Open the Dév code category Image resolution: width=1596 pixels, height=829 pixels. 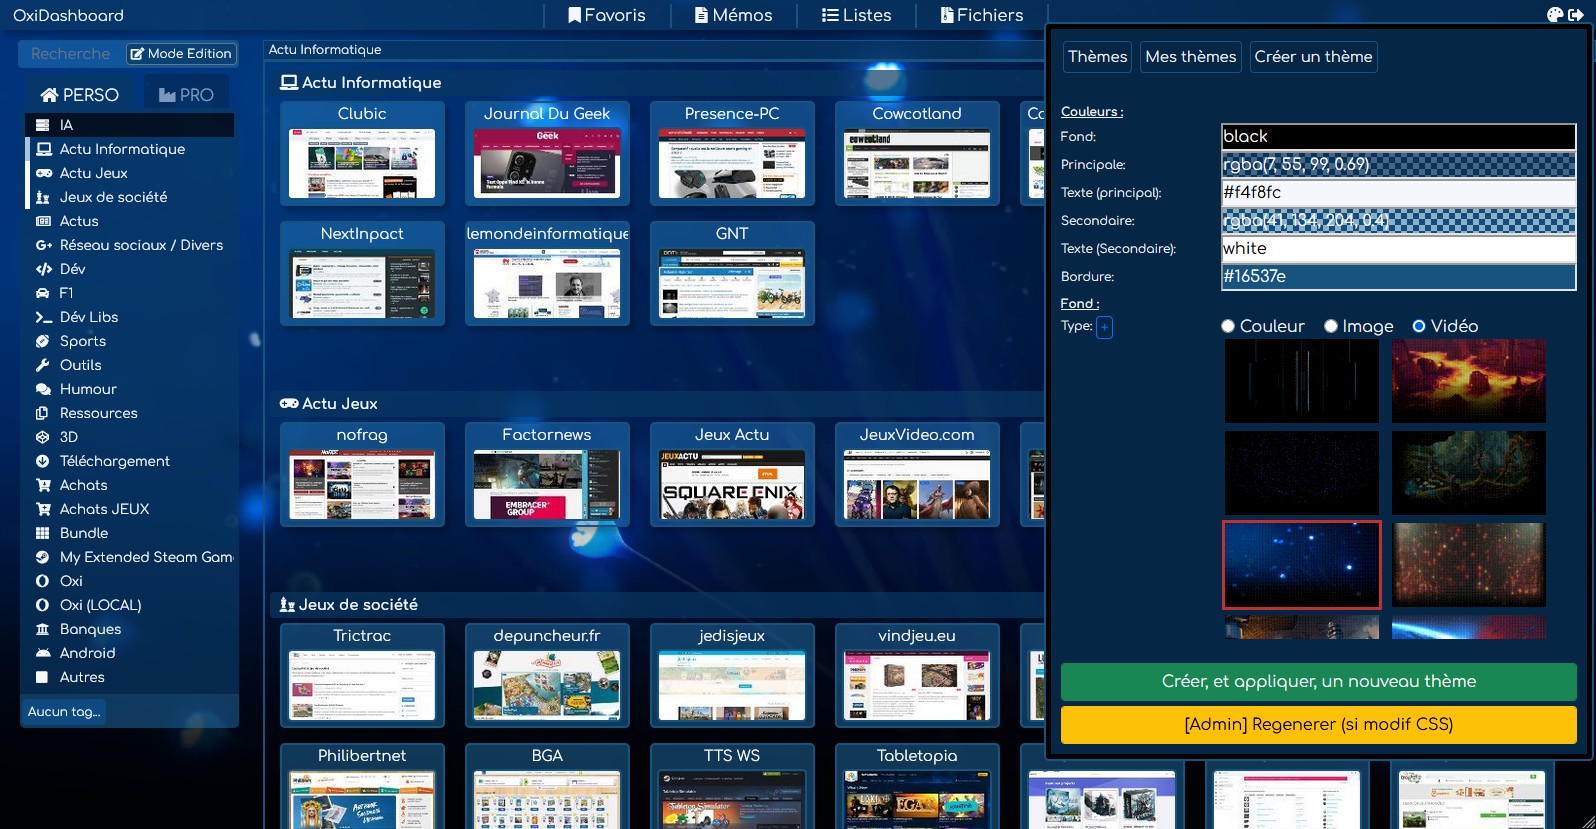pos(130,269)
